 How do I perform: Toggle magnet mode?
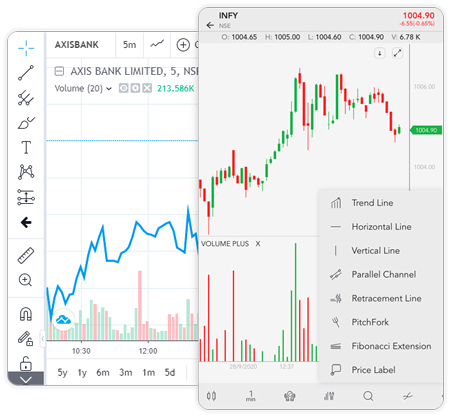pyautogui.click(x=26, y=314)
